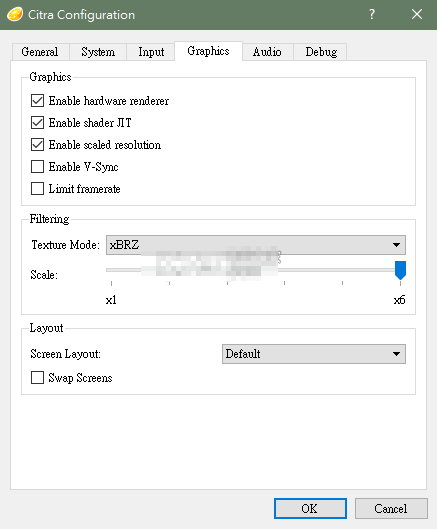Click the Citra logo icon in title bar

(15, 15)
